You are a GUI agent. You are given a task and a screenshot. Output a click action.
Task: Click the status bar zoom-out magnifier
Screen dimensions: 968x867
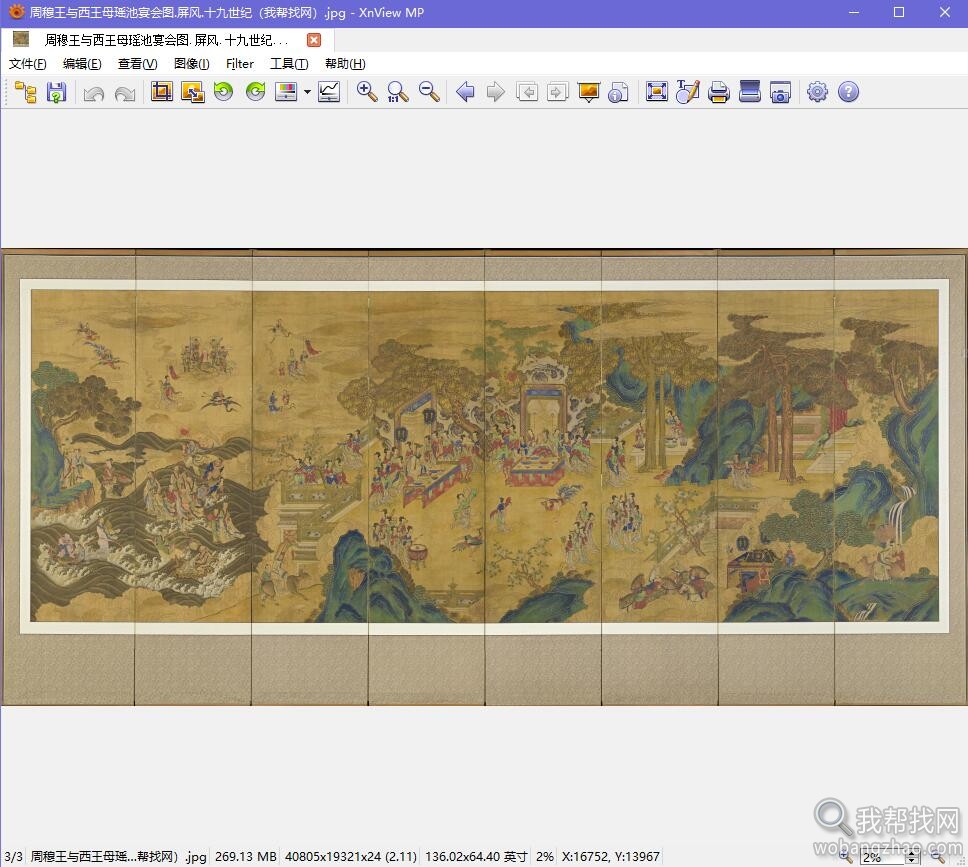coord(937,857)
